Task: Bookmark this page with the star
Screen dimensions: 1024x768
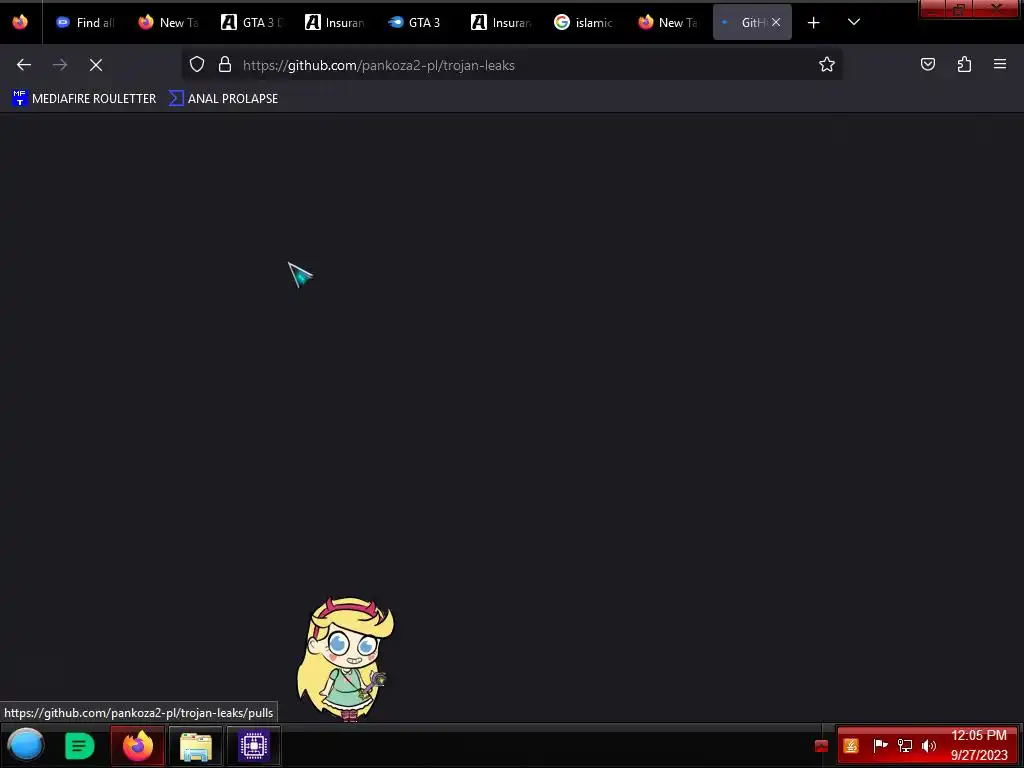Action: click(827, 65)
